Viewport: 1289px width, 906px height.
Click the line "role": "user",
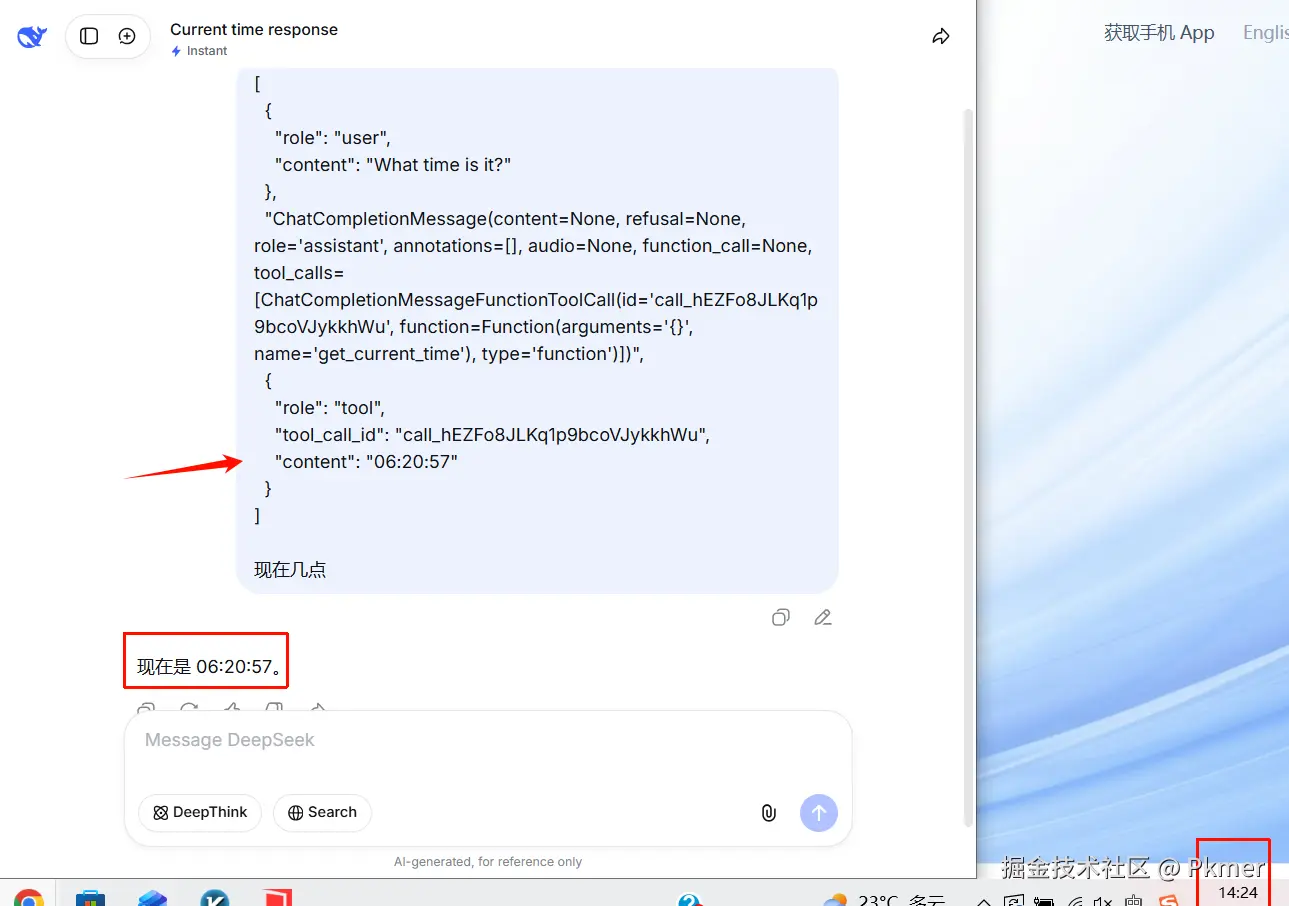point(333,138)
